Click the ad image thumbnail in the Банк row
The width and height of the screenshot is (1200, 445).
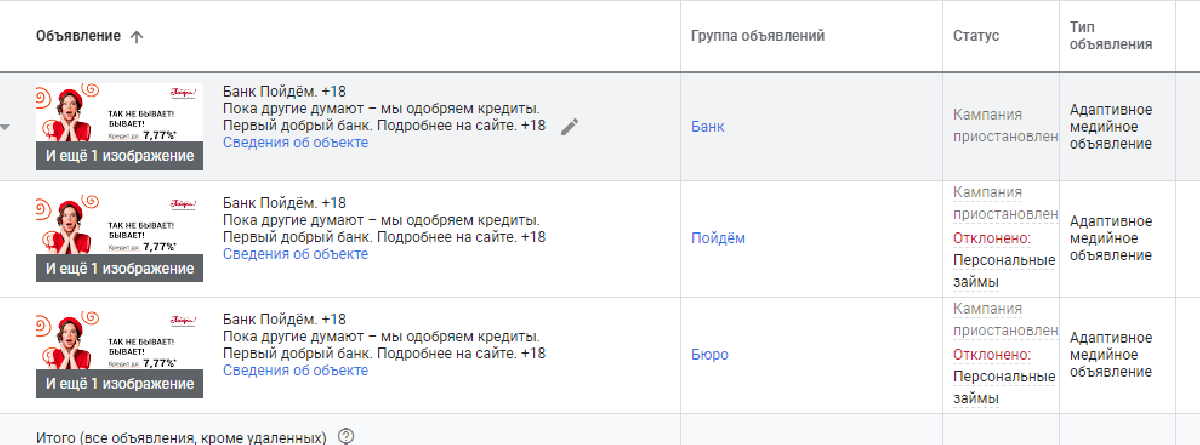click(x=119, y=113)
